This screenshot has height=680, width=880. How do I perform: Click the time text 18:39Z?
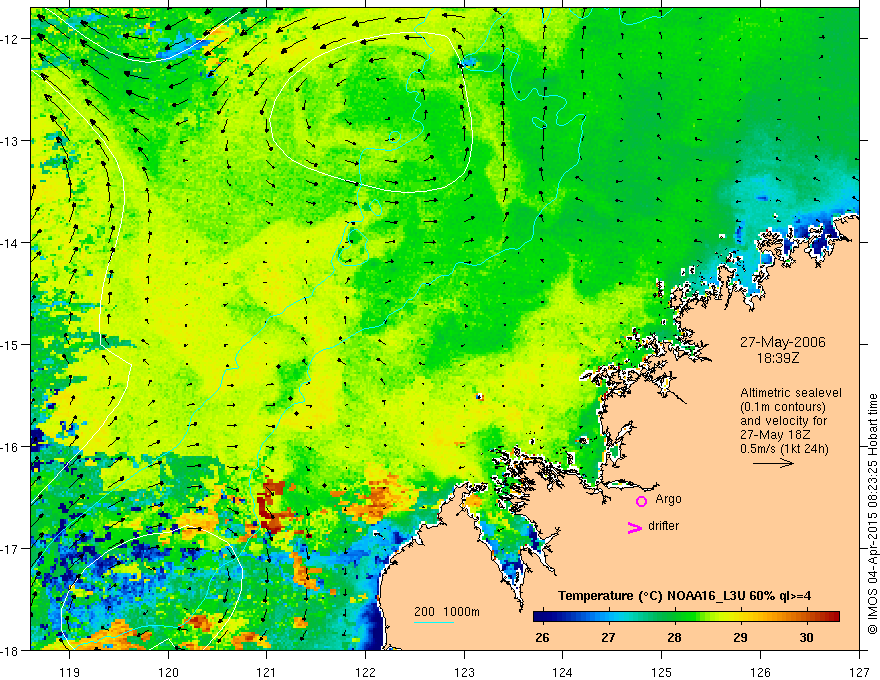(778, 357)
